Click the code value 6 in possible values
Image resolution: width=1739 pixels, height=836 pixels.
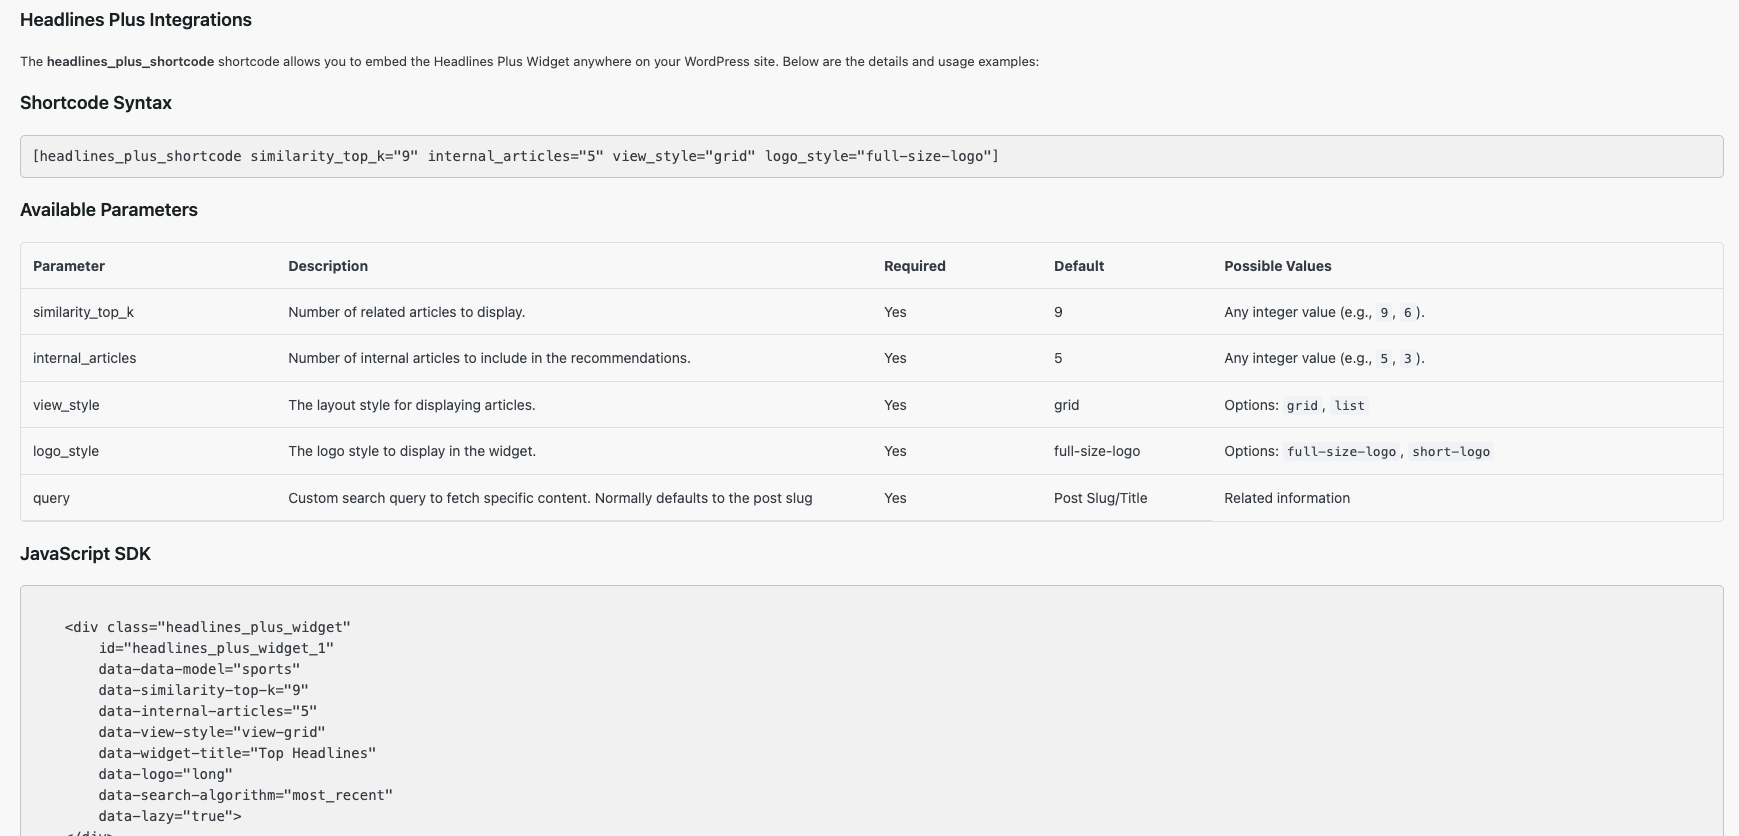tap(1407, 313)
